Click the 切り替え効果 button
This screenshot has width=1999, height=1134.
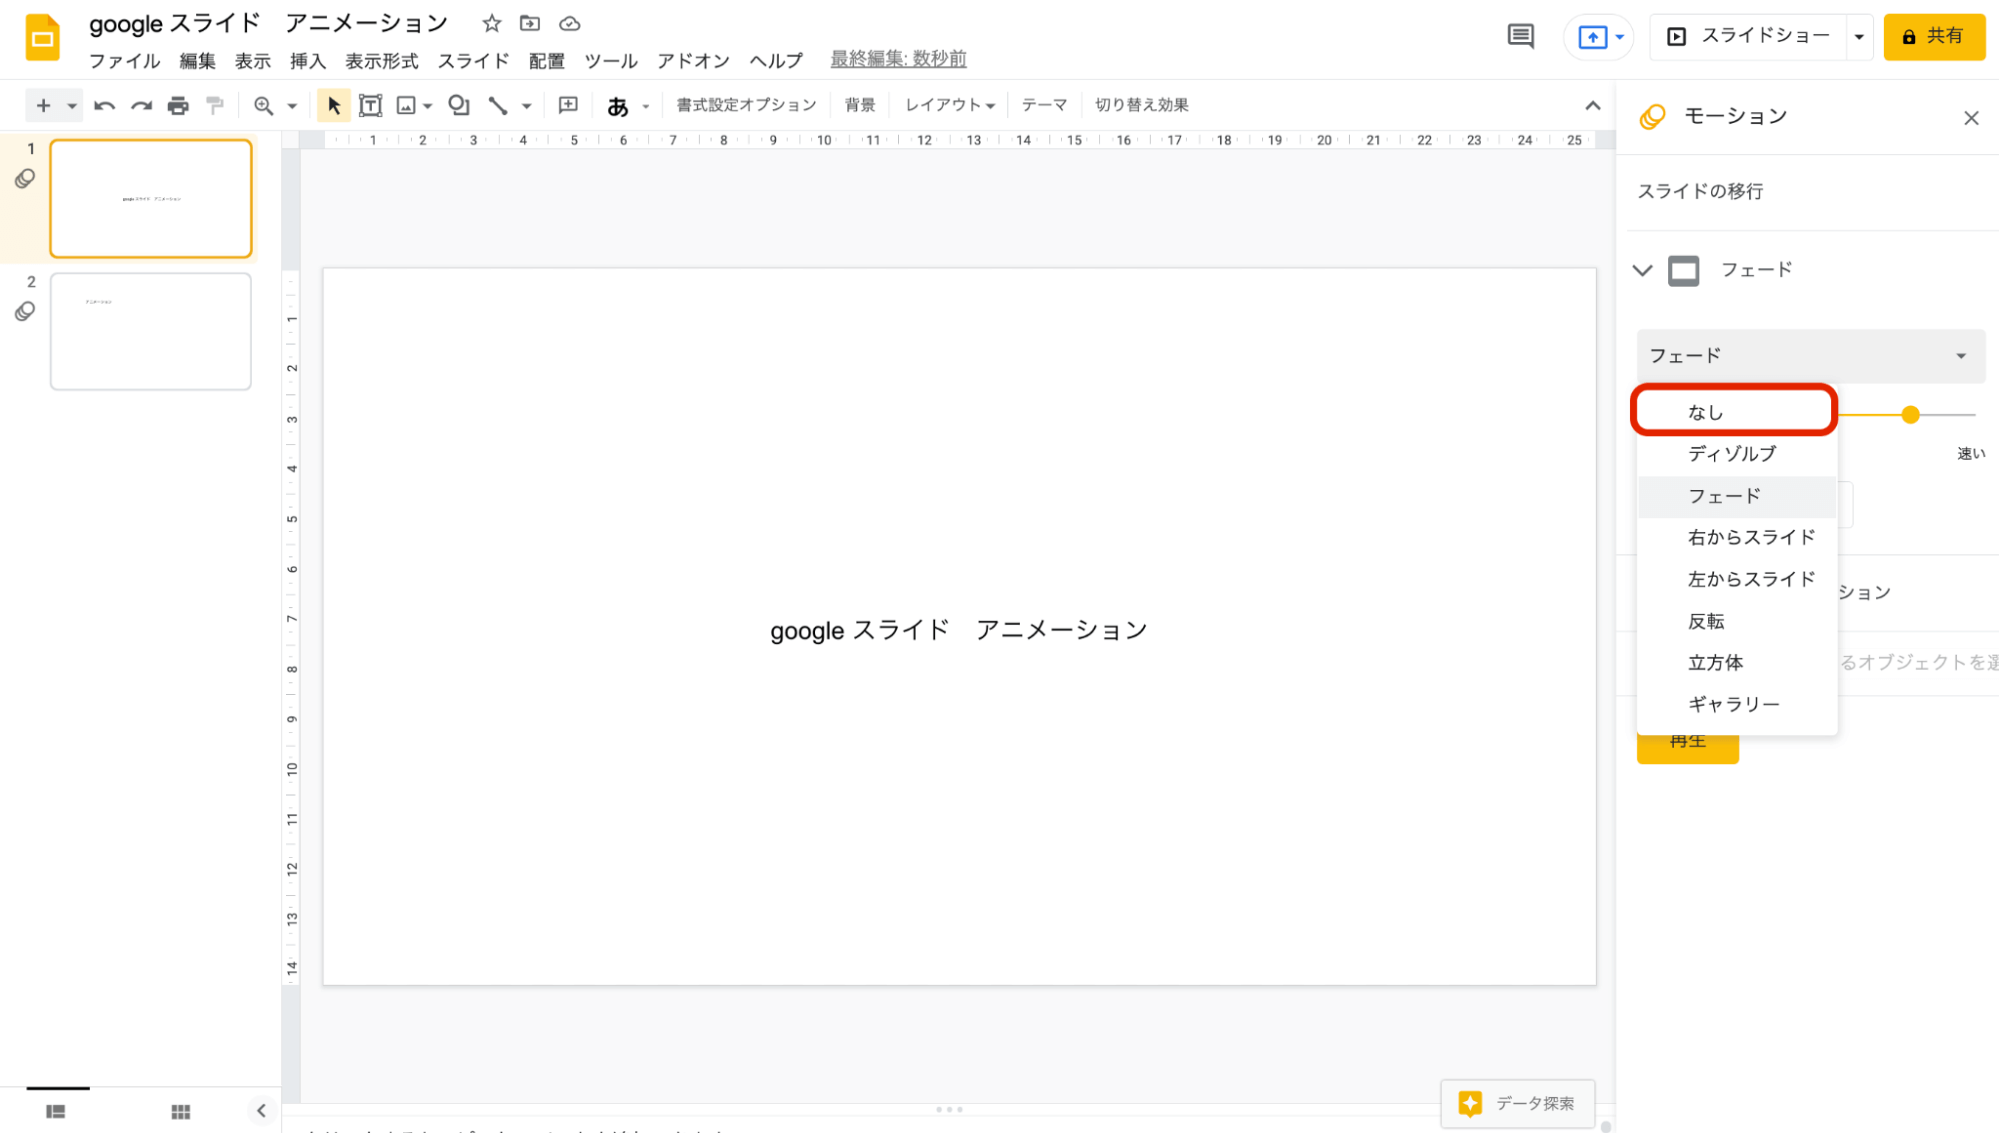(1142, 105)
